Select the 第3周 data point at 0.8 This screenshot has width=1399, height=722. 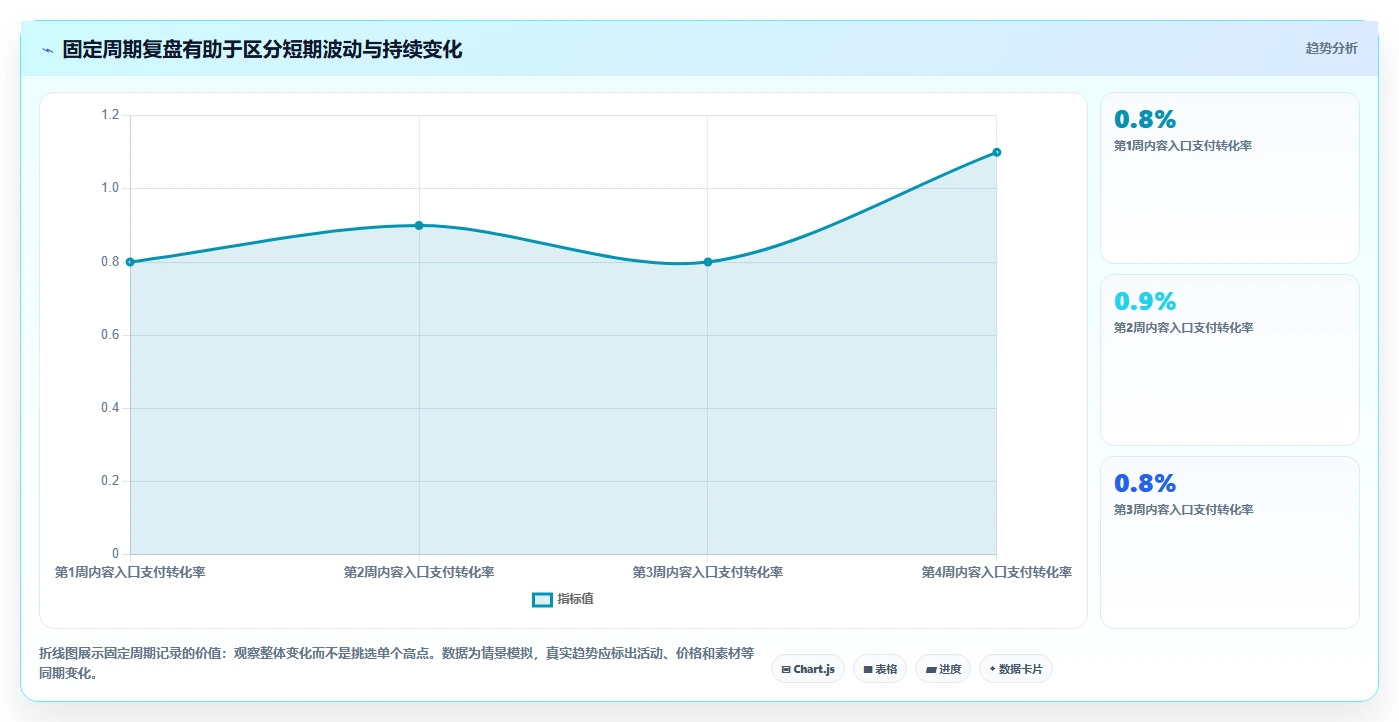click(x=708, y=262)
